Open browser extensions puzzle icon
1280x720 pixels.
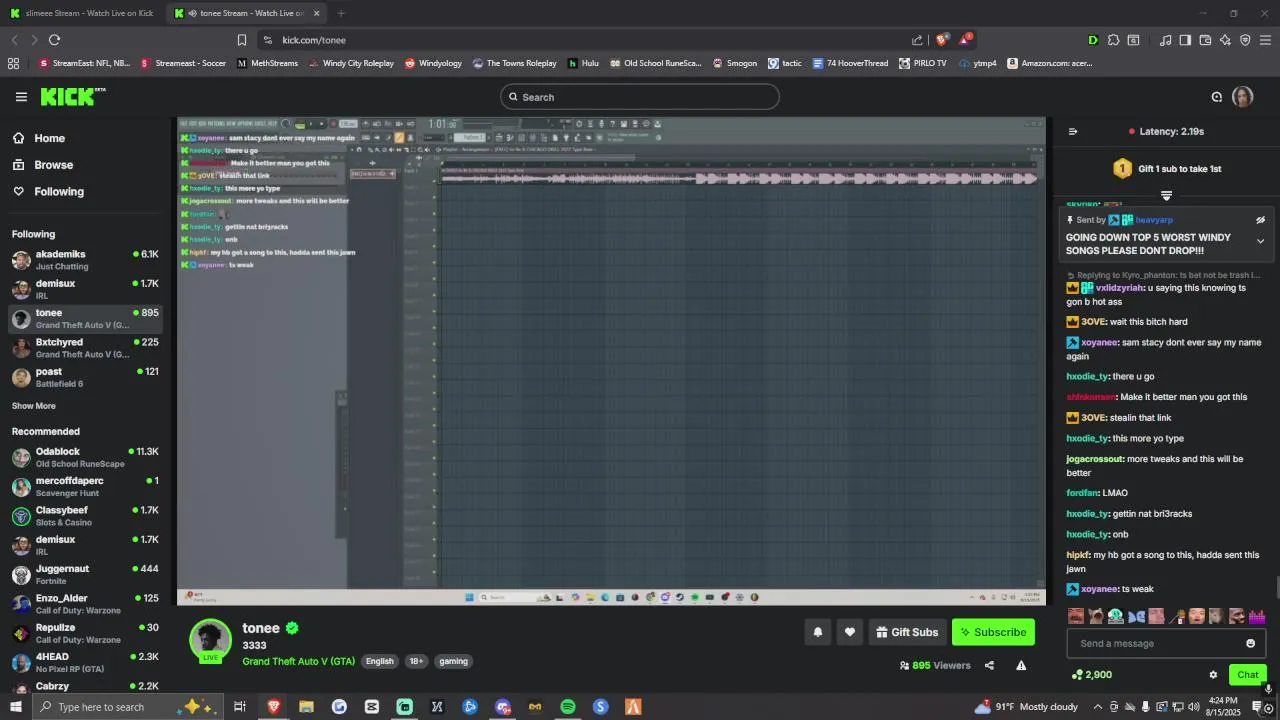pos(1113,40)
